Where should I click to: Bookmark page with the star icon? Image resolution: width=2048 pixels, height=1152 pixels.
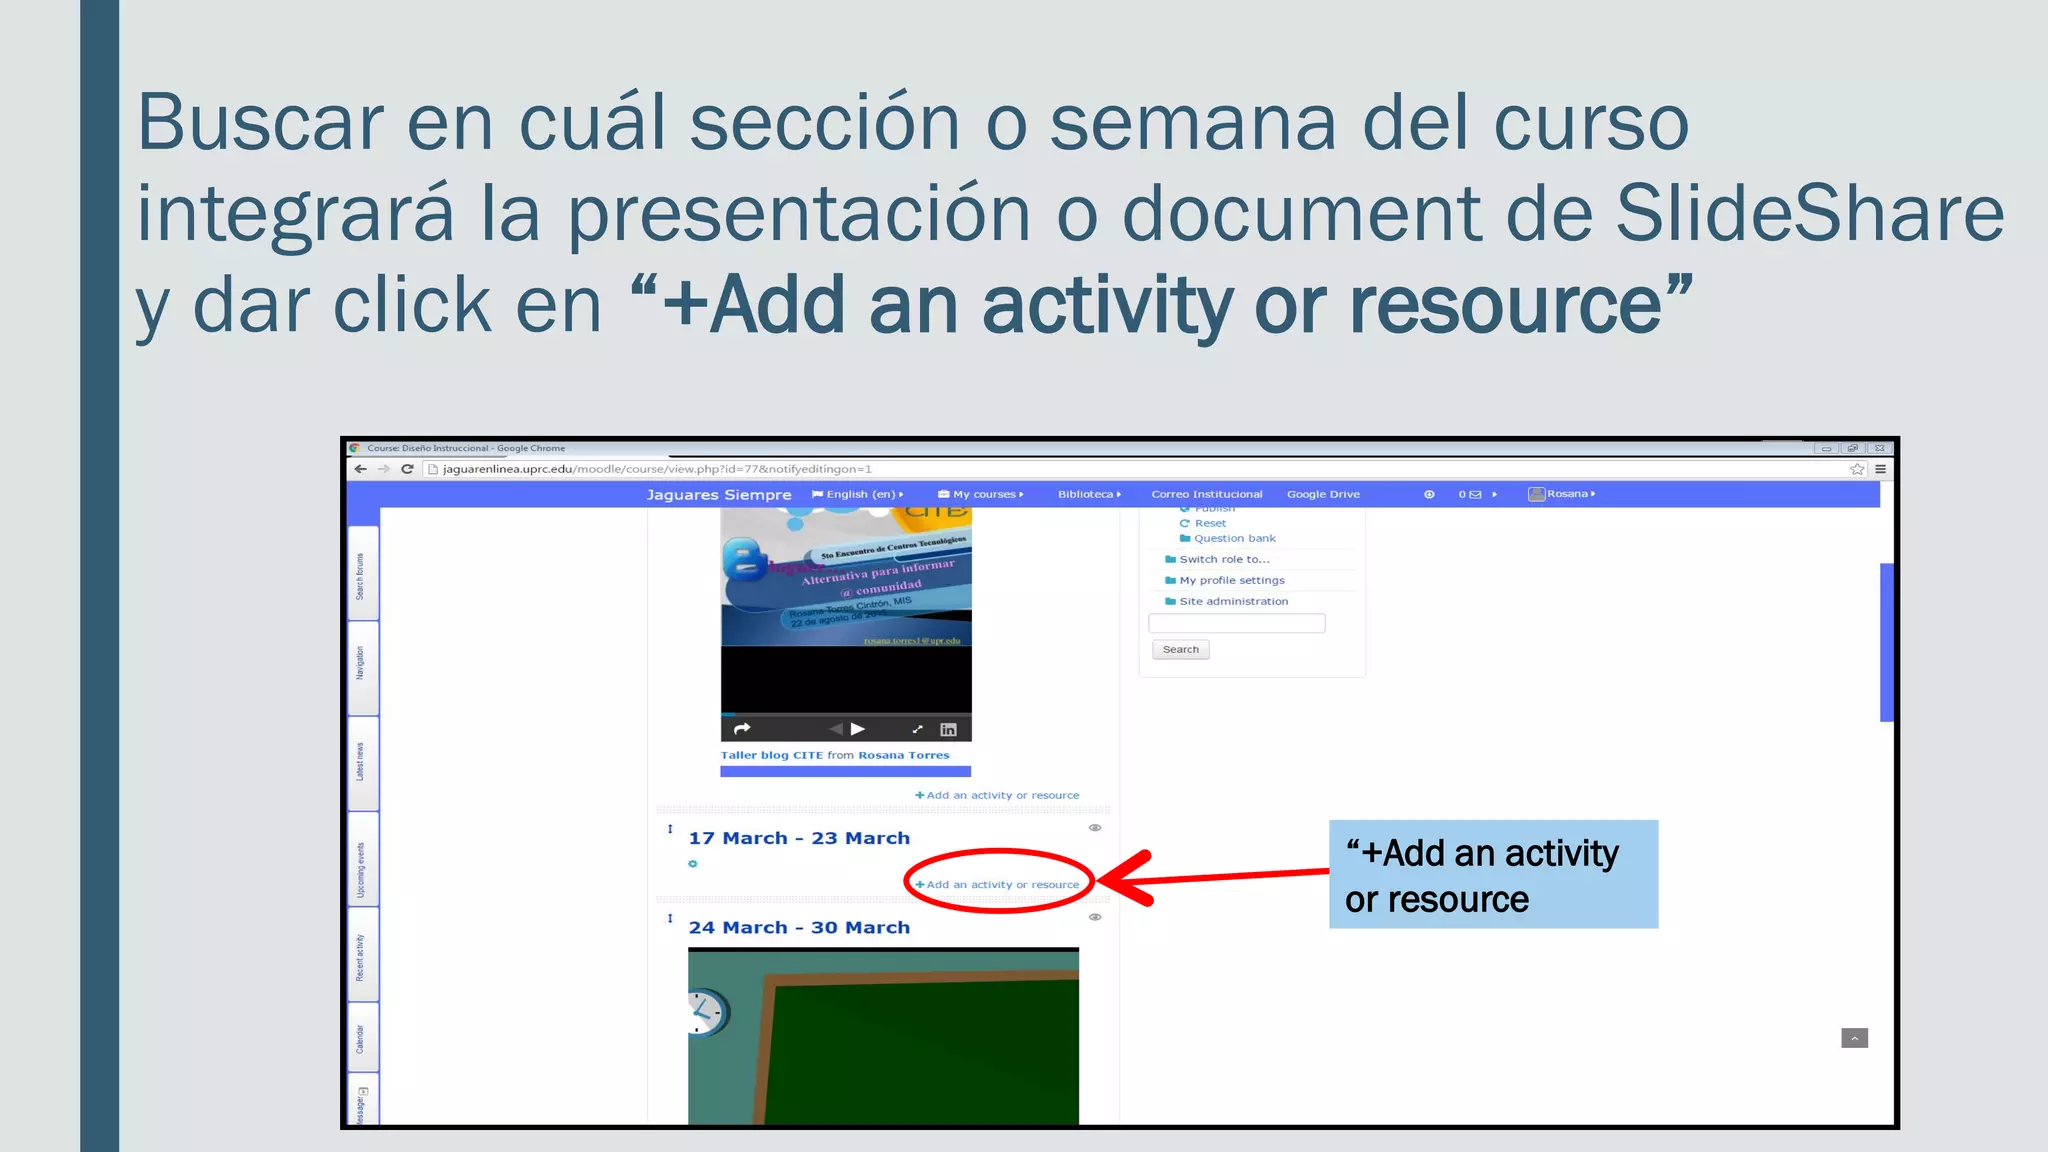pyautogui.click(x=1857, y=469)
